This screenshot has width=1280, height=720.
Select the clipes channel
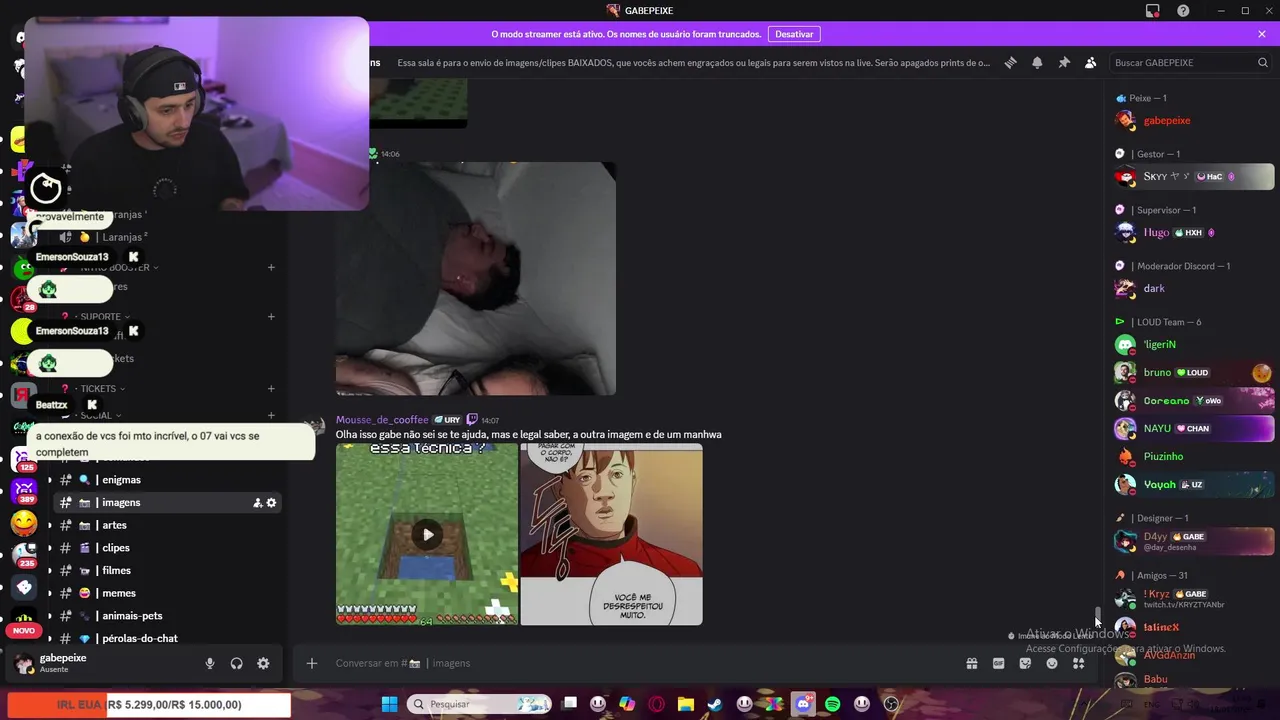point(168,548)
